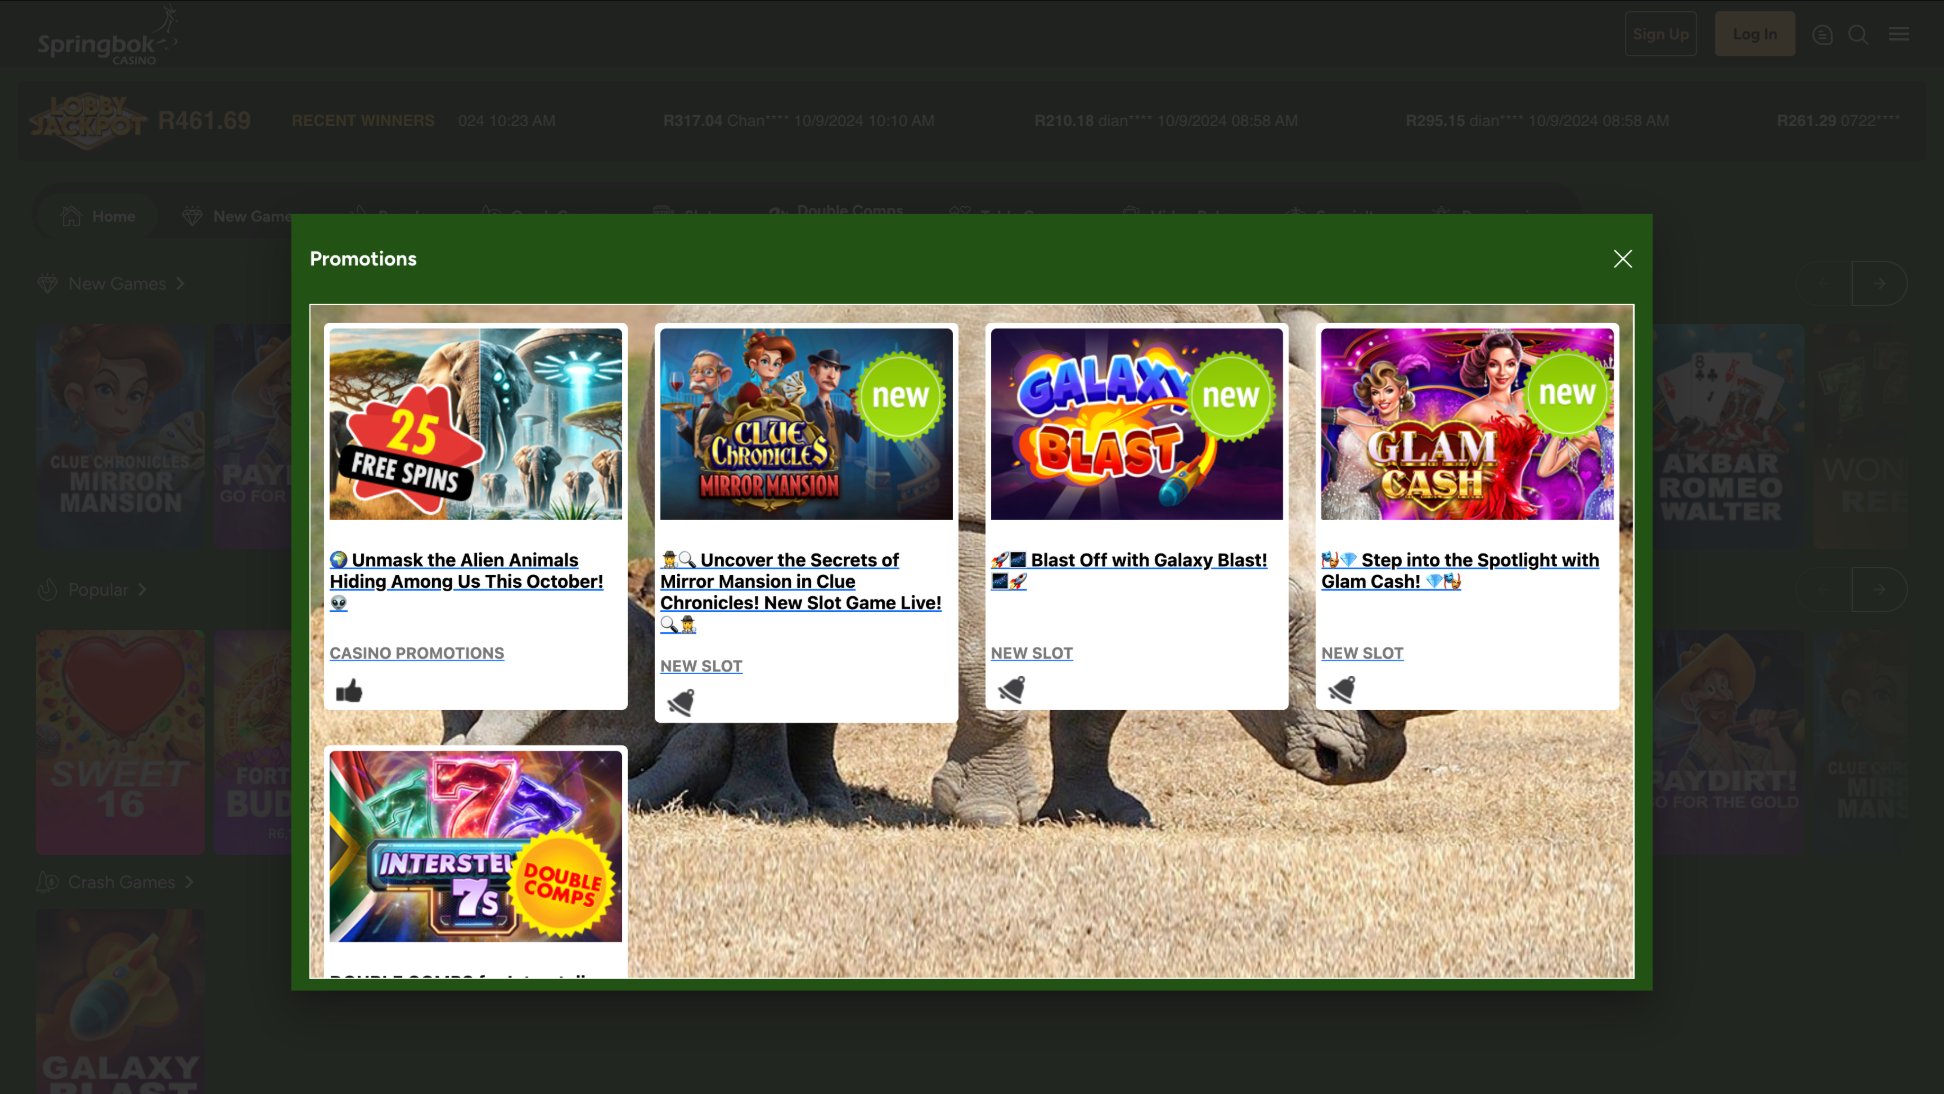Viewport: 1944px width, 1094px height.
Task: Open search magnifier icon in header
Action: [1858, 35]
